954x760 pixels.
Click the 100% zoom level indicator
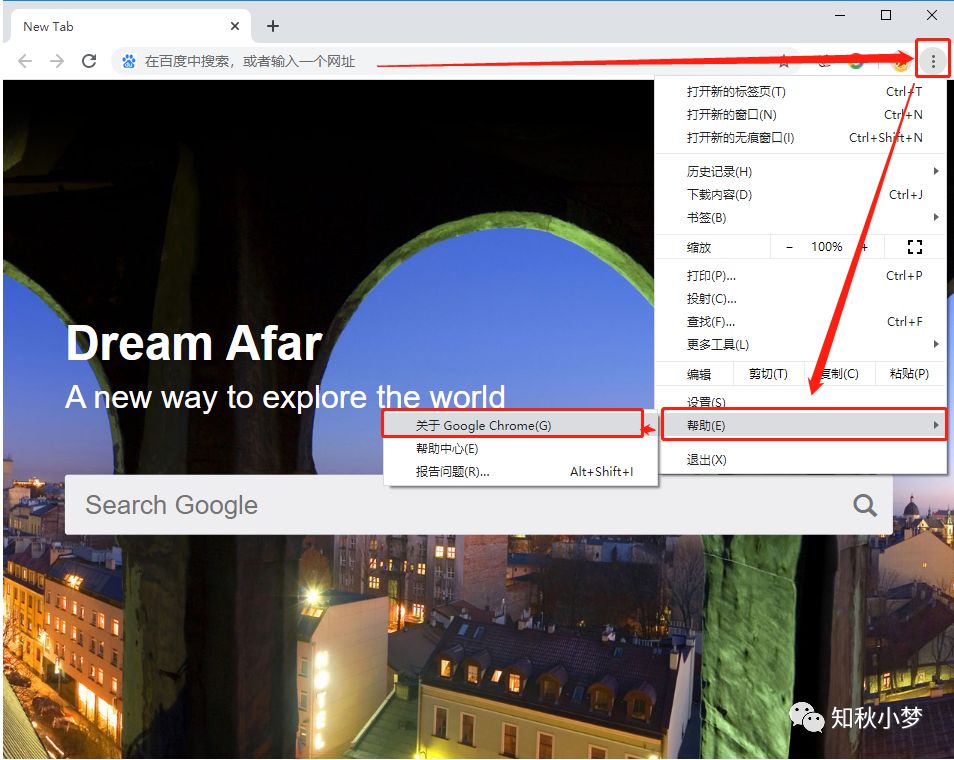point(827,246)
